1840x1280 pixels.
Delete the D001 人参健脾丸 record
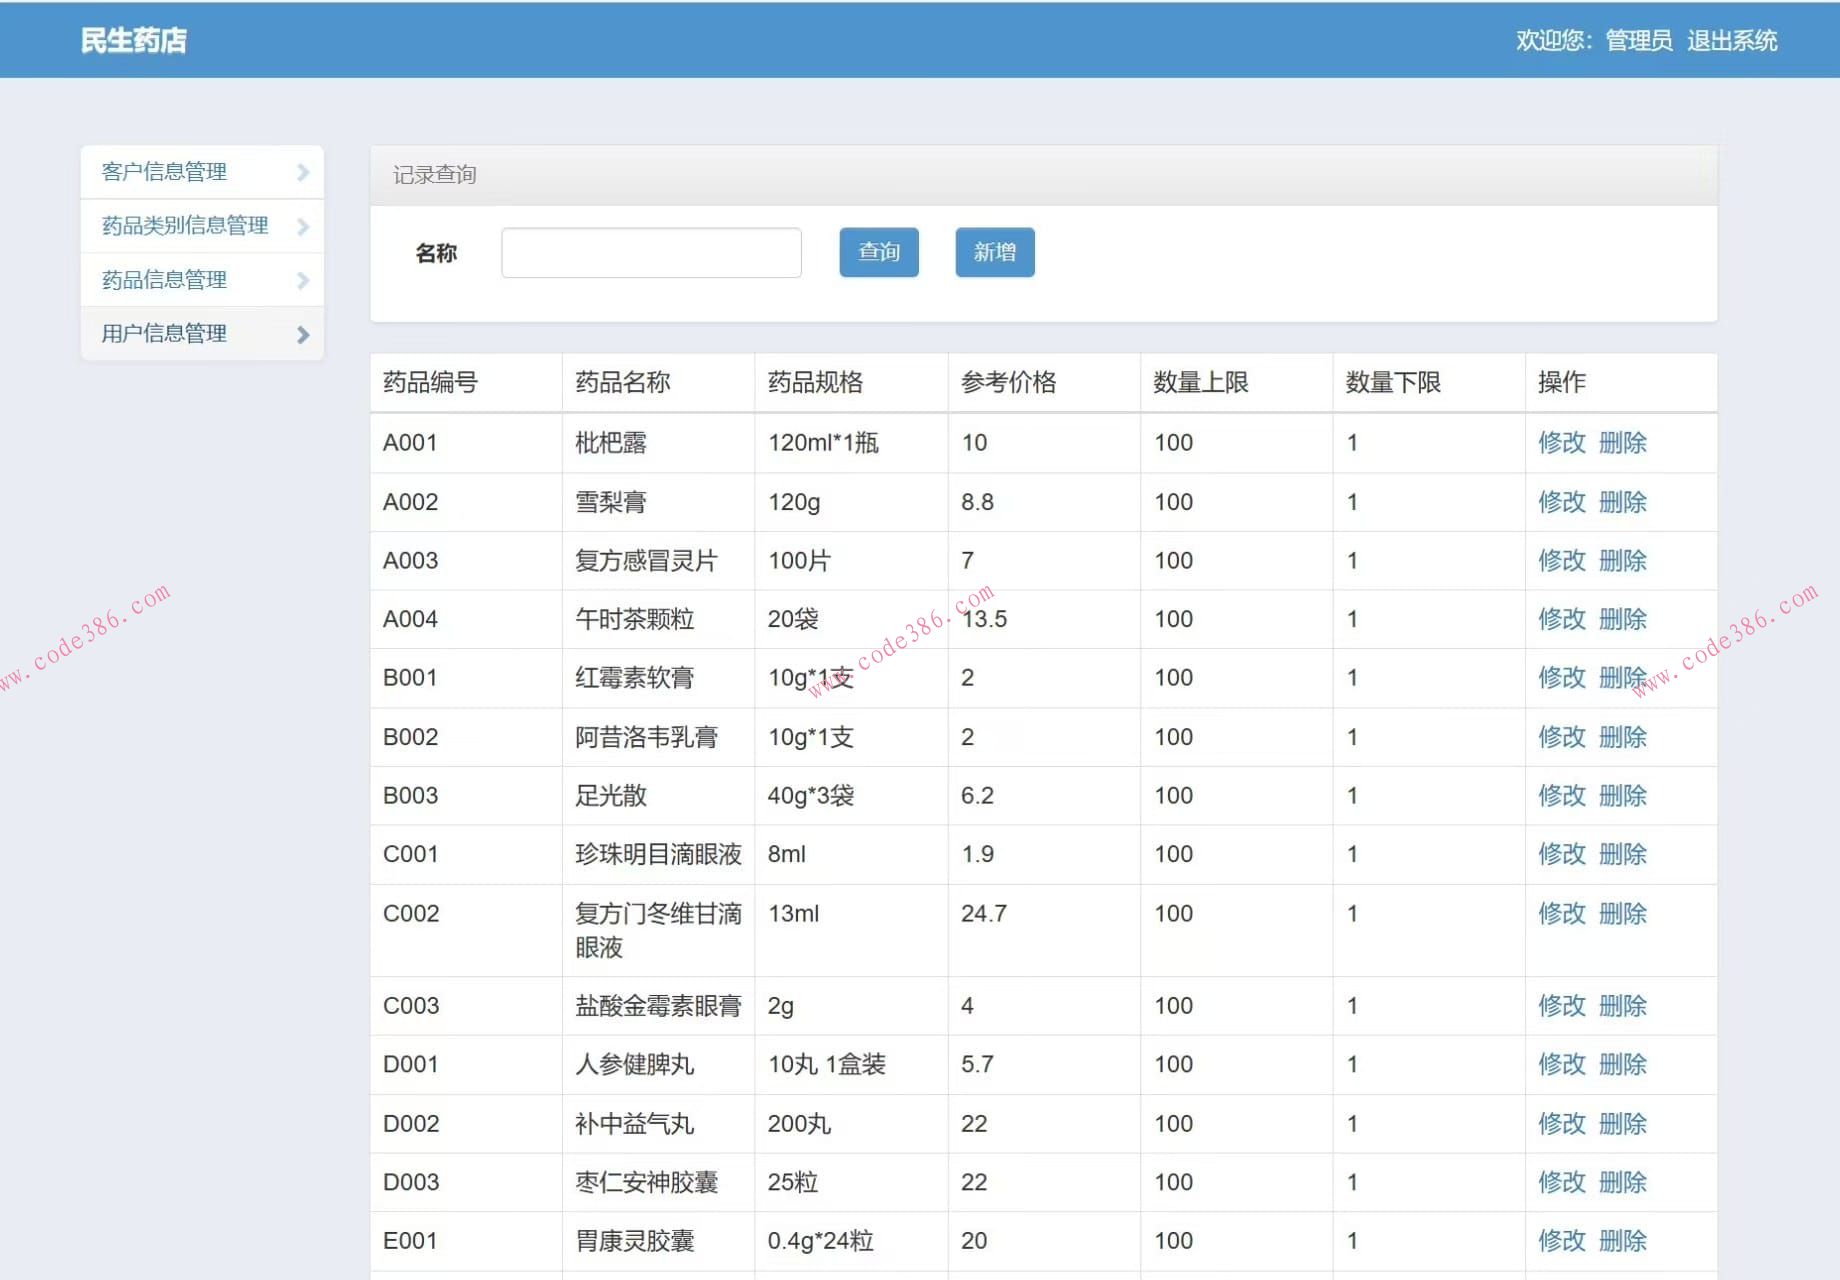tap(1622, 1064)
